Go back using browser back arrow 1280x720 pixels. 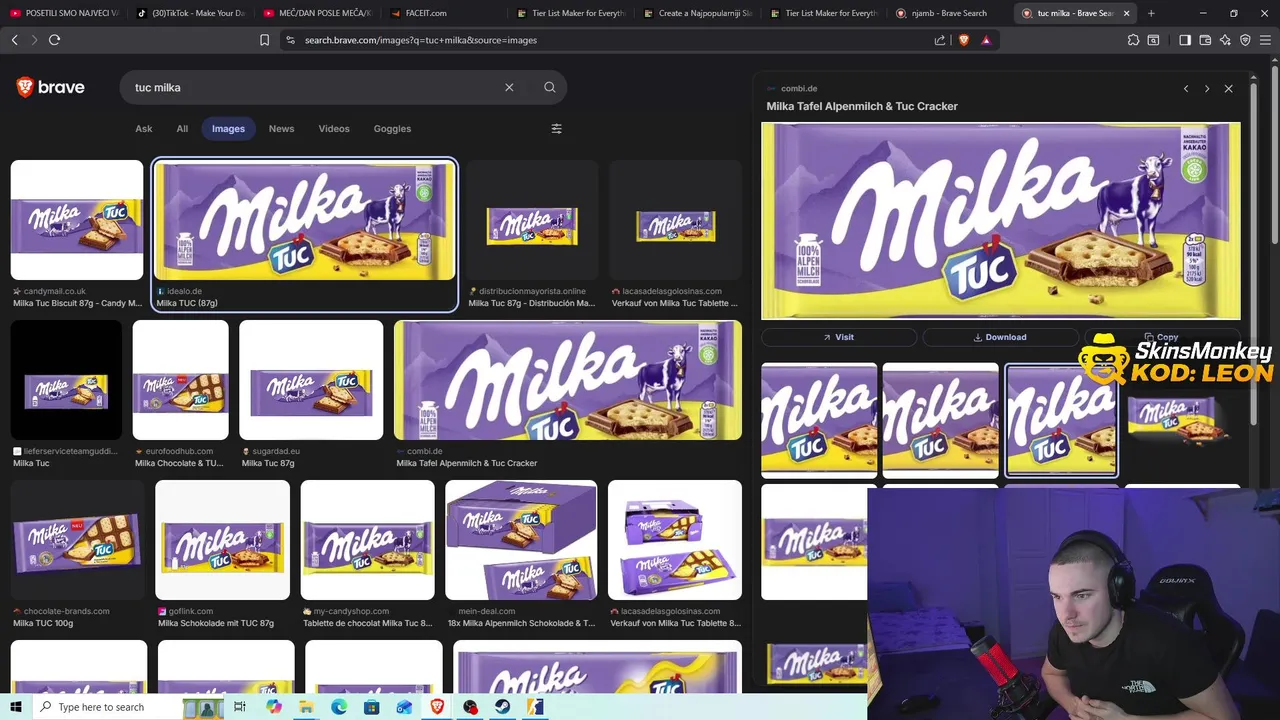coord(14,40)
